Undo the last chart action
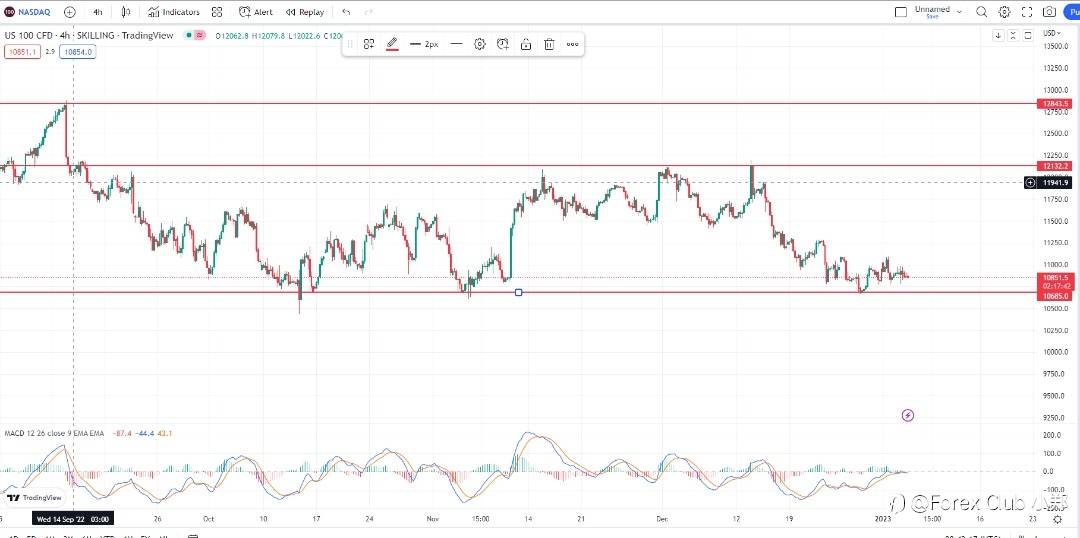 [x=346, y=12]
